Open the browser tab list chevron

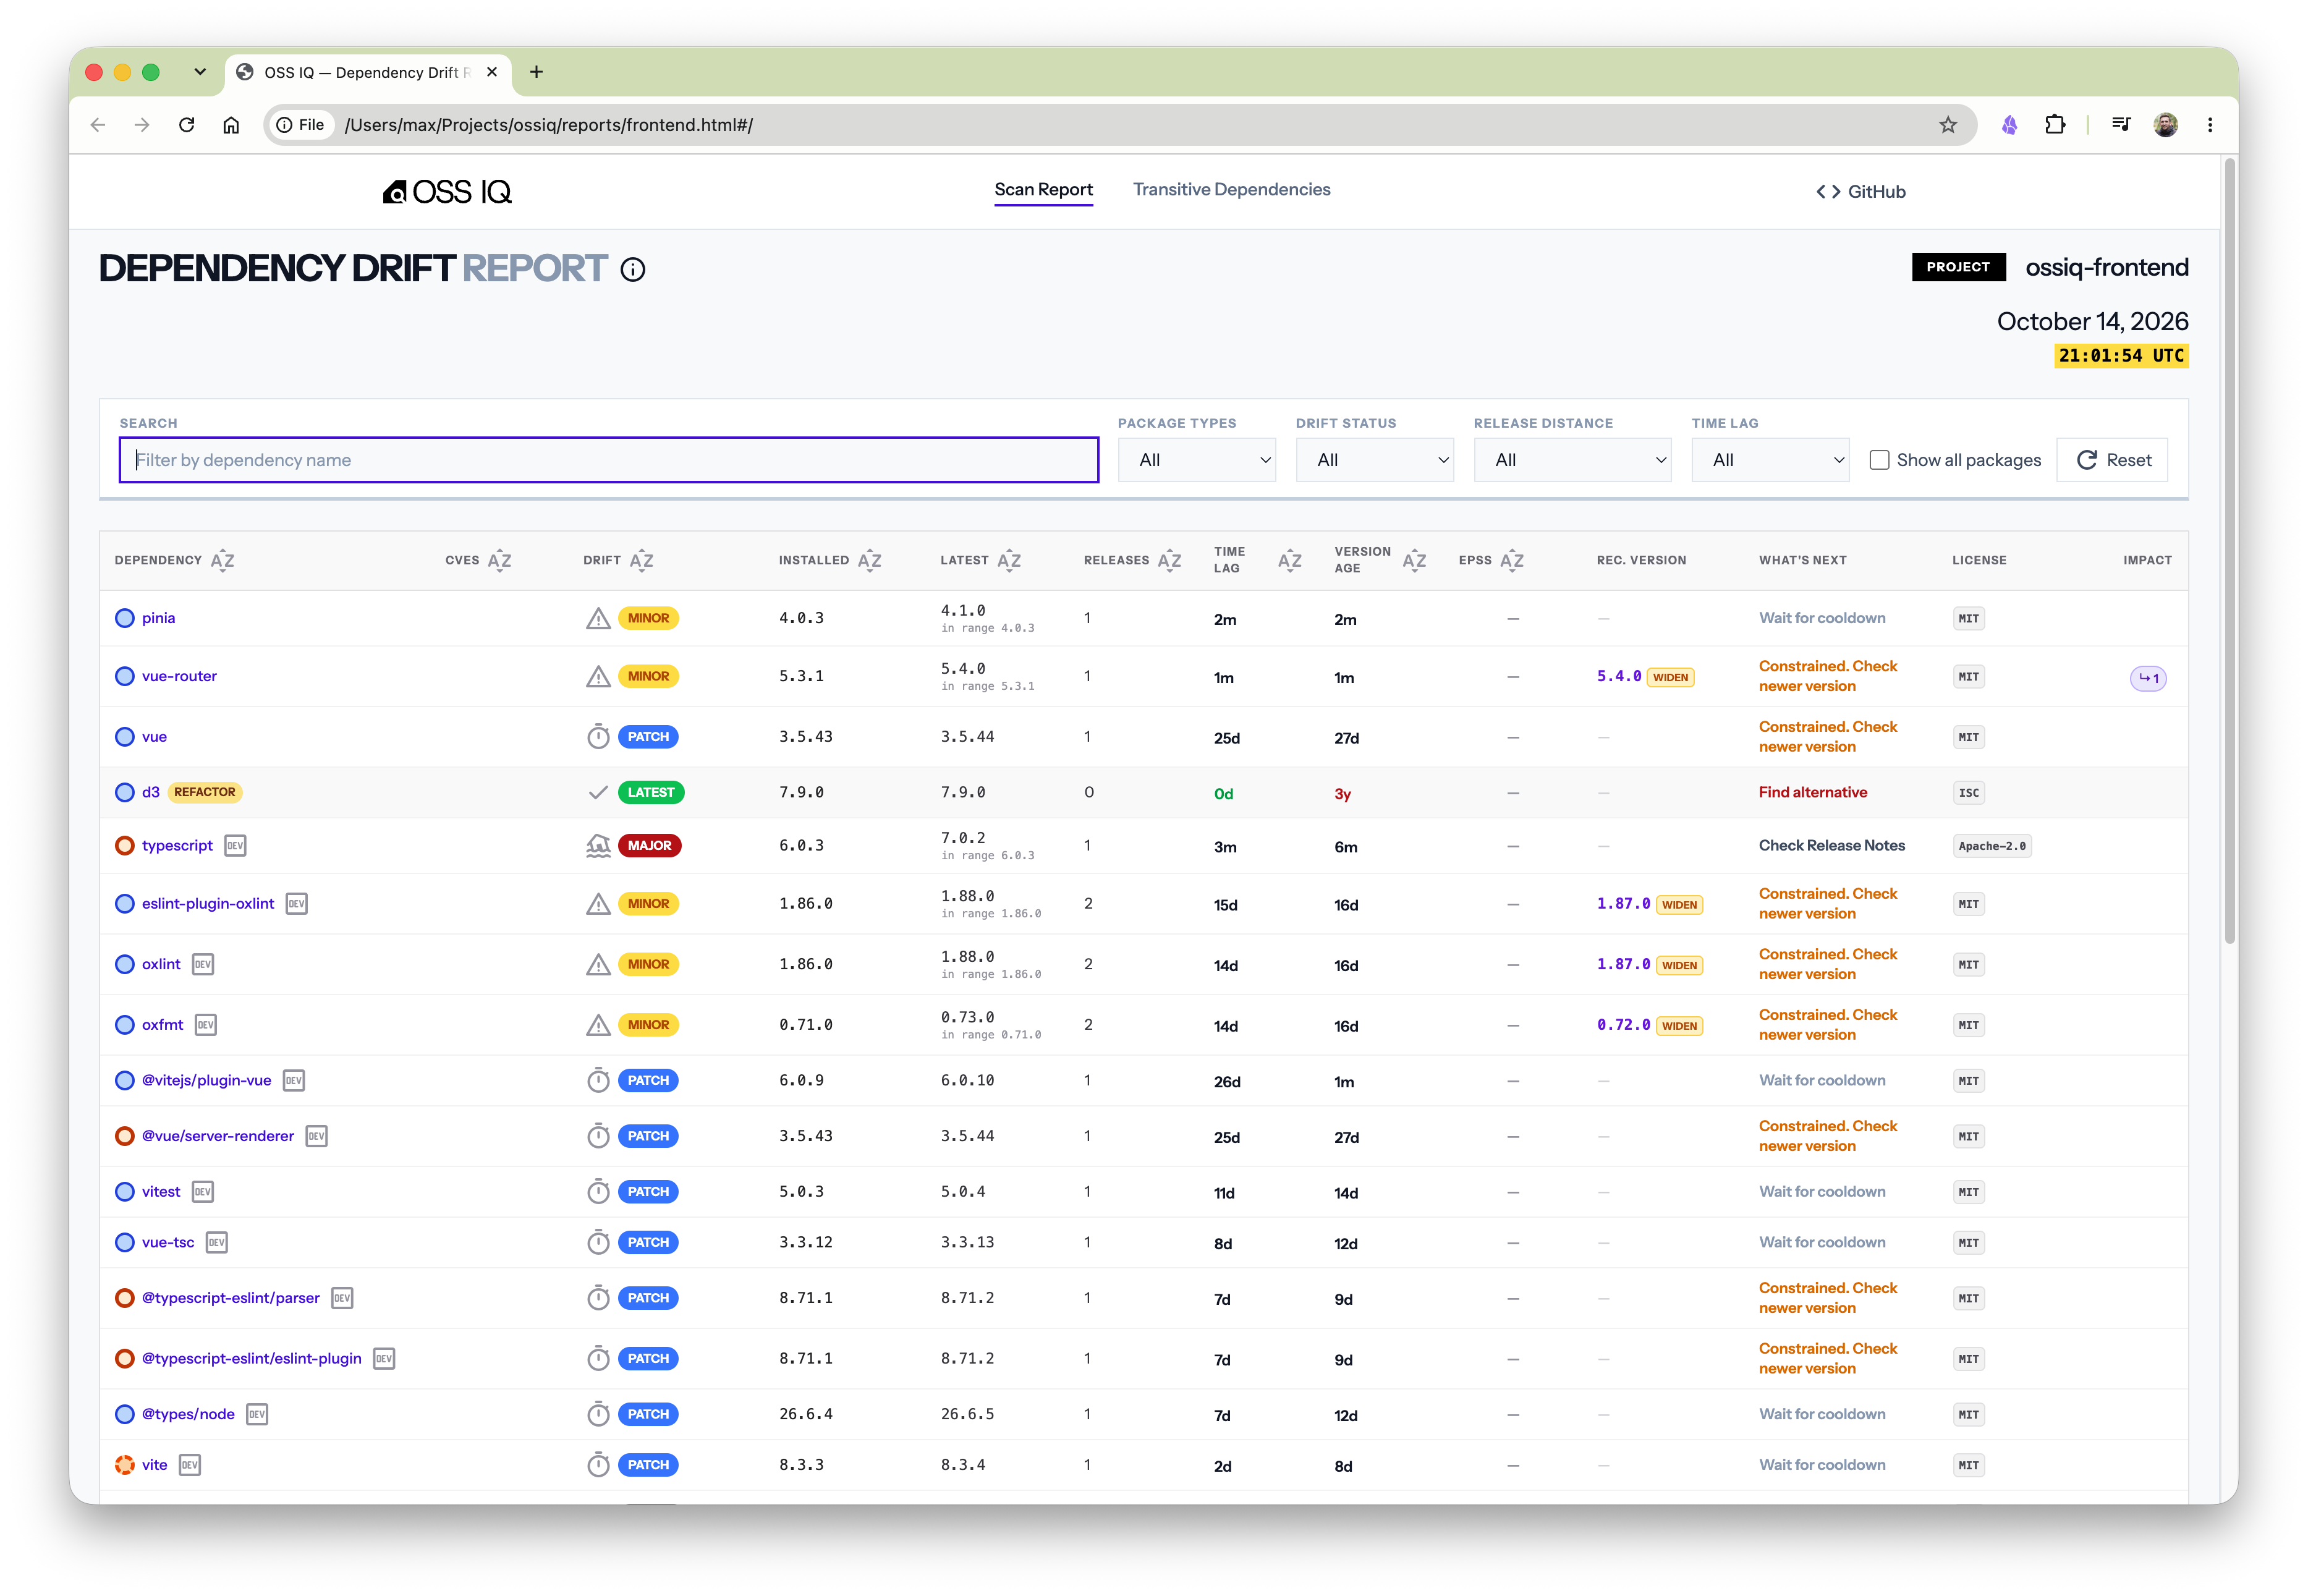(x=200, y=72)
